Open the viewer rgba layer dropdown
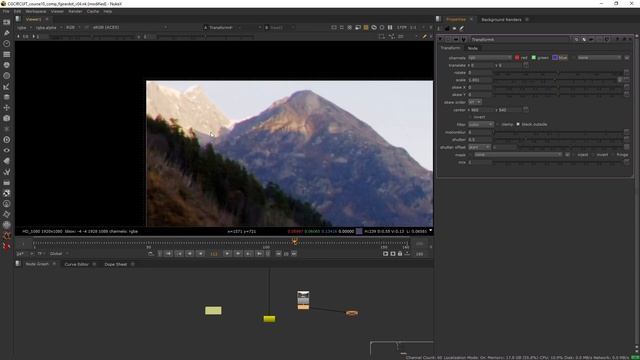Viewport: 640px width, 360px height. (x=24, y=28)
